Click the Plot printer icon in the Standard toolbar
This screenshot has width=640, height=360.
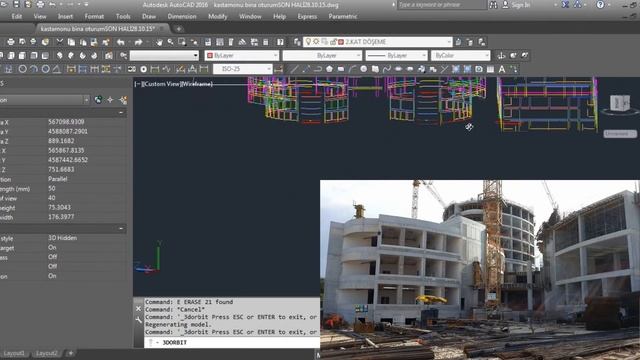coord(11,42)
